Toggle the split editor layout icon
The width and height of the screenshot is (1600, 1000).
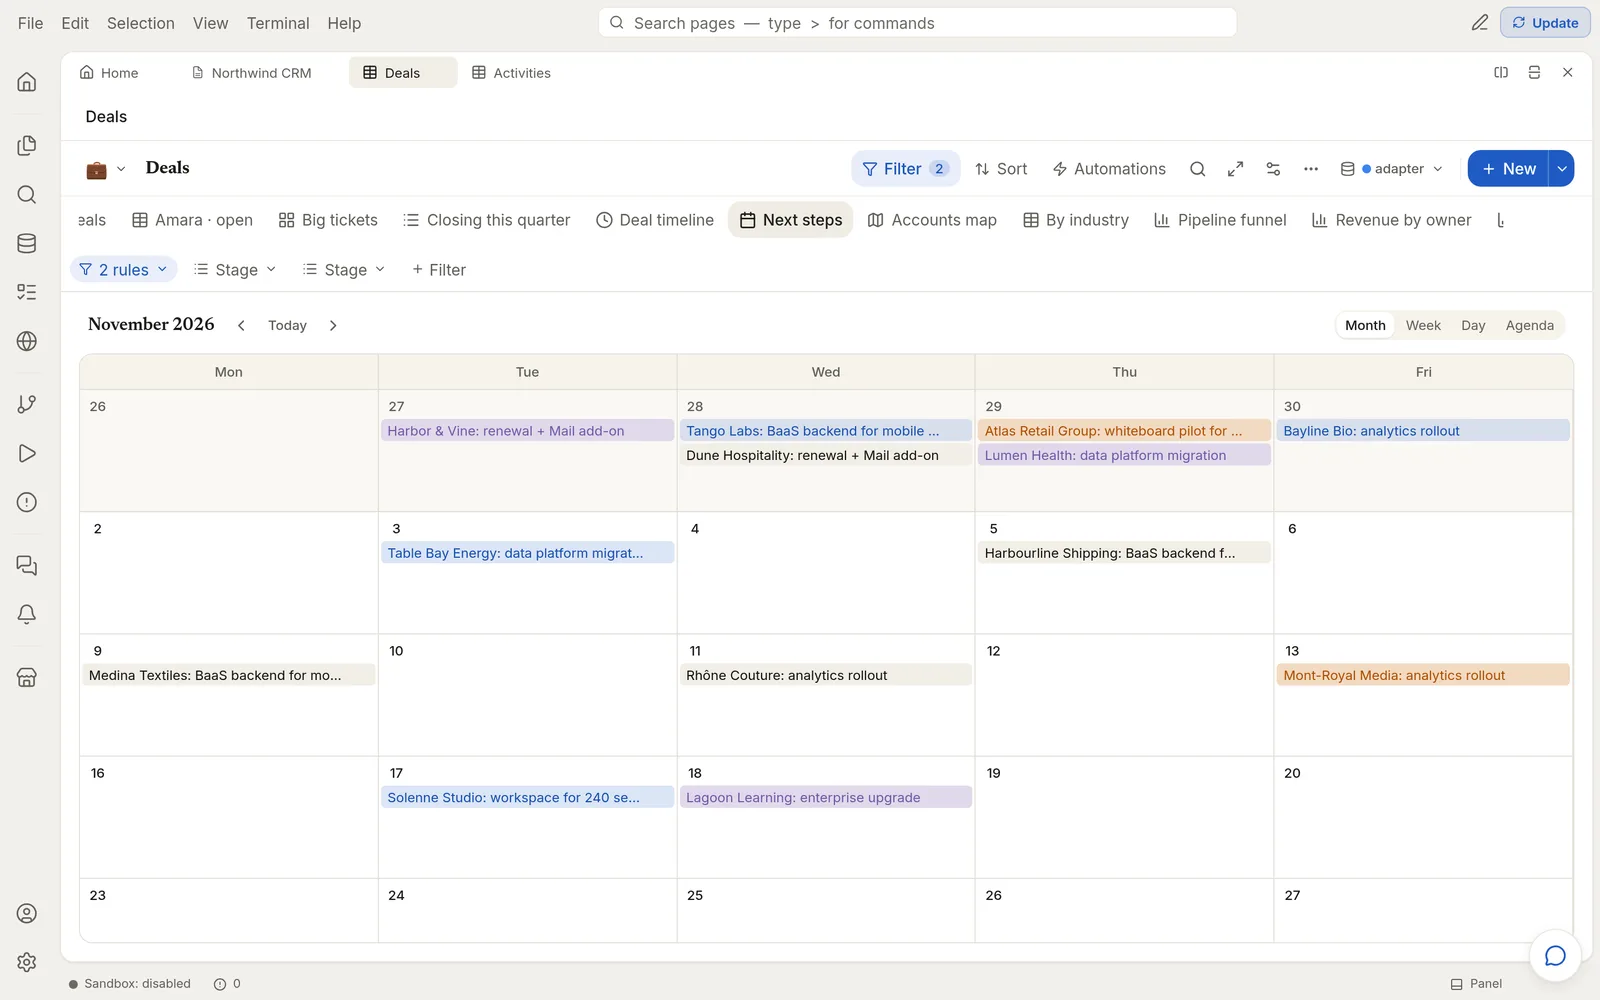click(x=1501, y=72)
